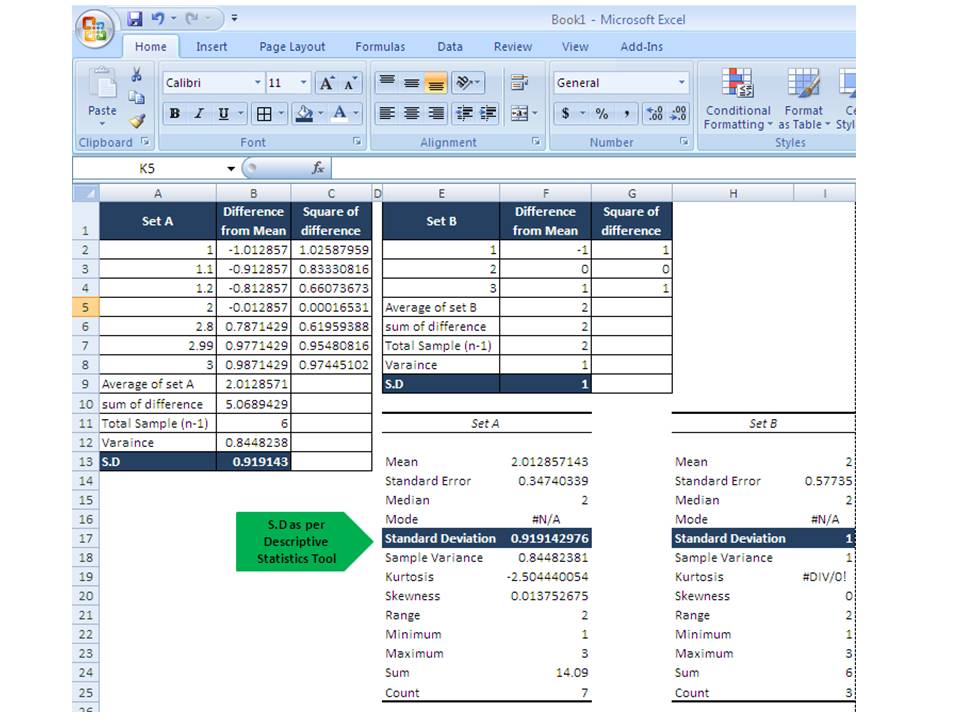
Task: Select the Format Painter brush
Action: pyautogui.click(x=137, y=119)
